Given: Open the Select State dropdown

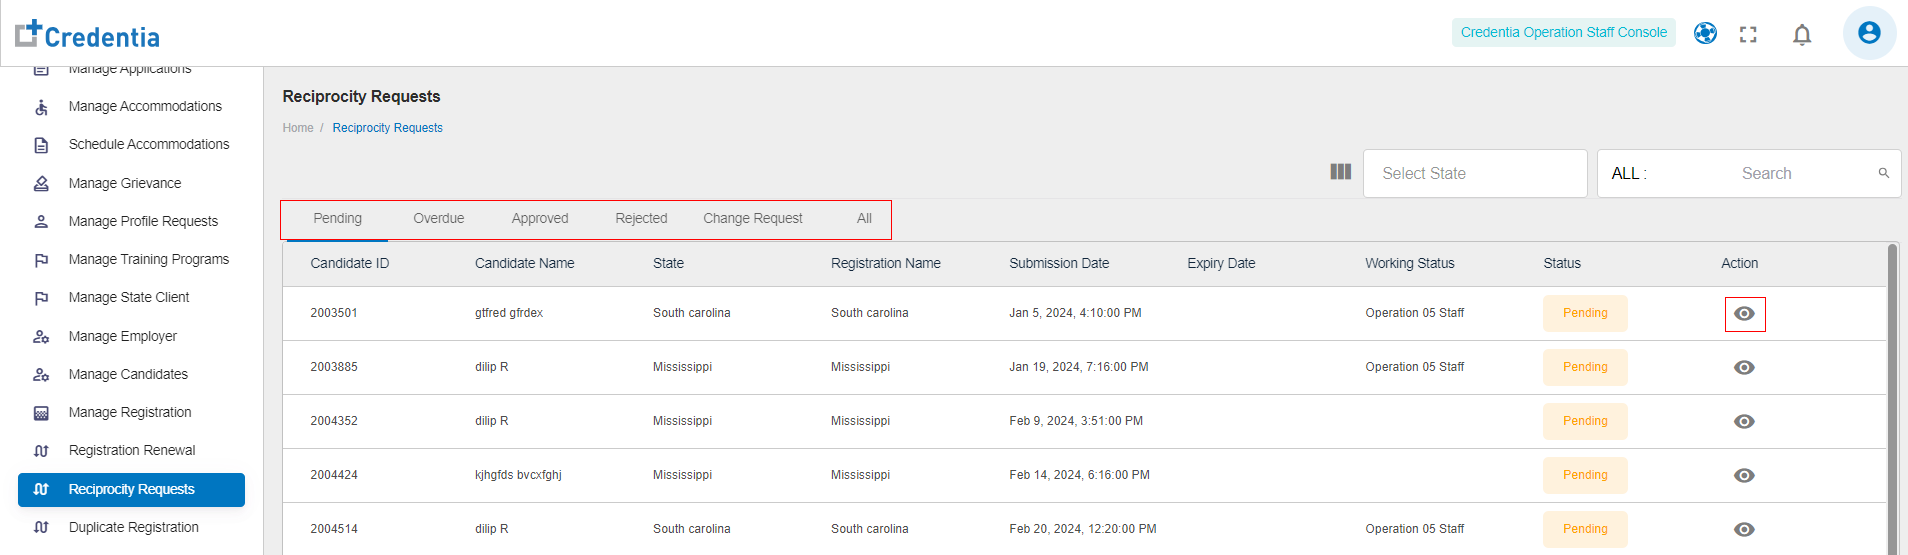Looking at the screenshot, I should point(1474,174).
